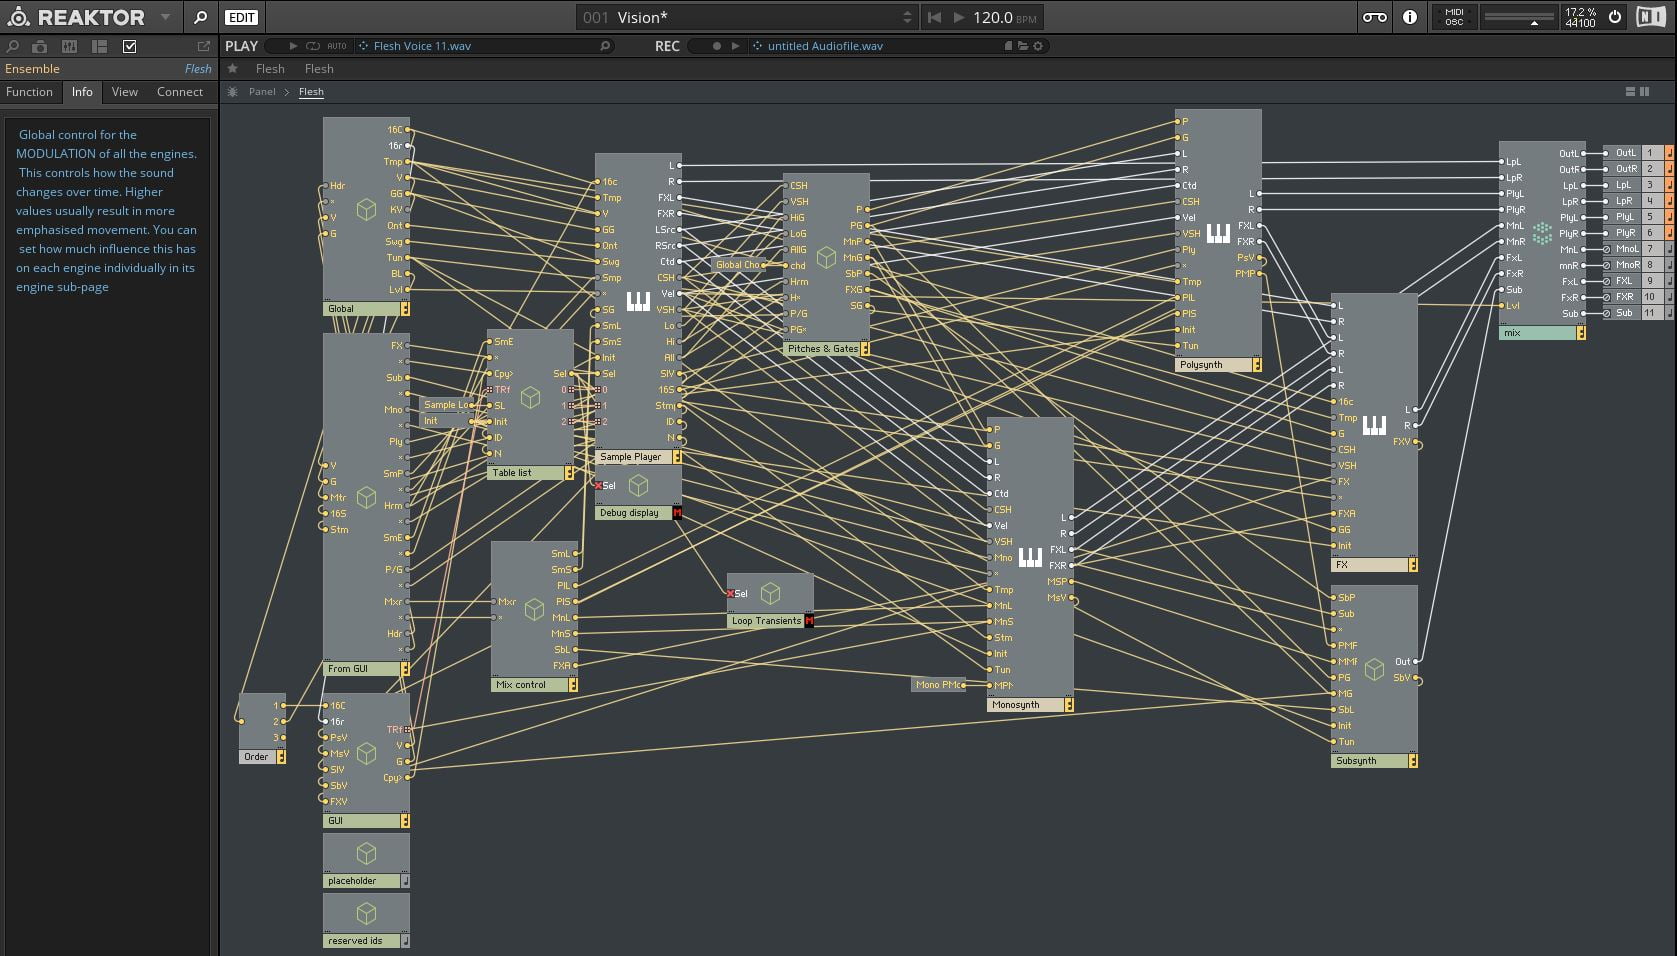Switch structure view to horizontal split layout
Screen dimensions: 1677x956
click(1630, 91)
